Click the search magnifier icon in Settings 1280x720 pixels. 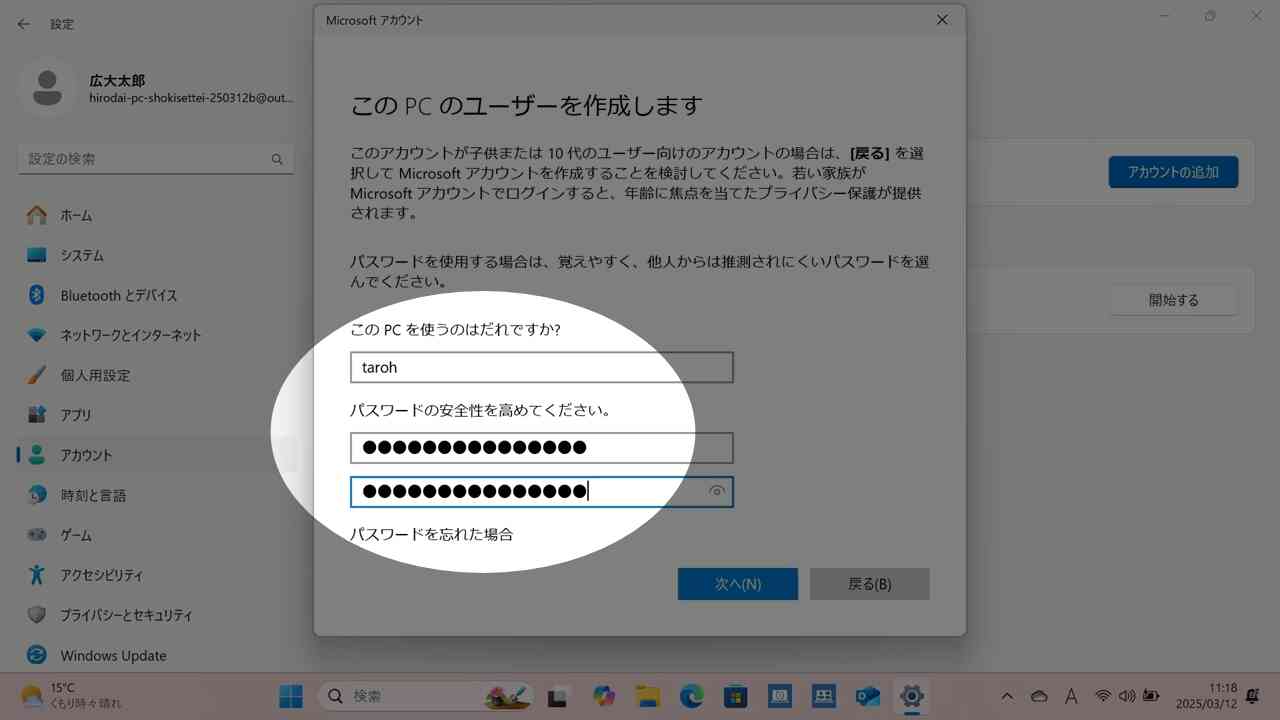click(277, 159)
